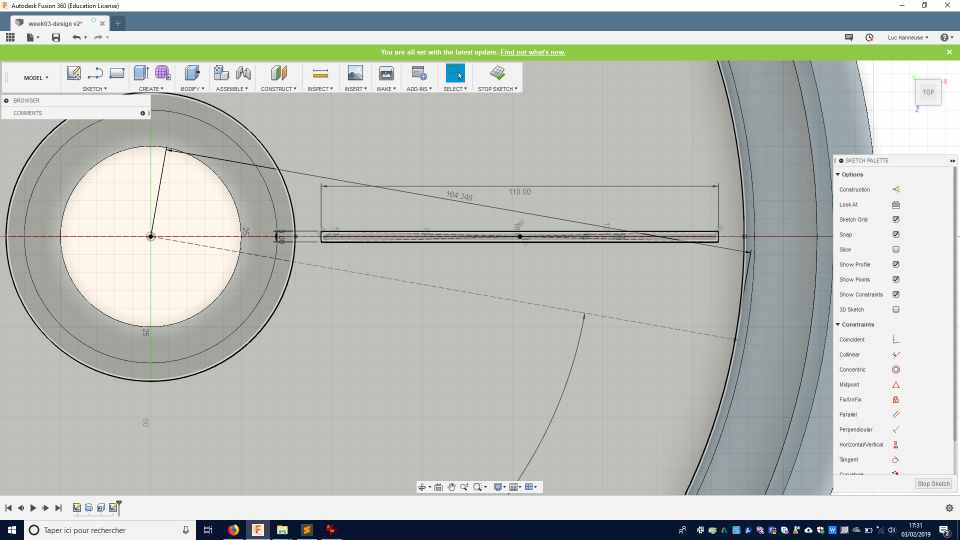Image resolution: width=960 pixels, height=540 pixels.
Task: Dismiss the green update banner
Action: (949, 52)
